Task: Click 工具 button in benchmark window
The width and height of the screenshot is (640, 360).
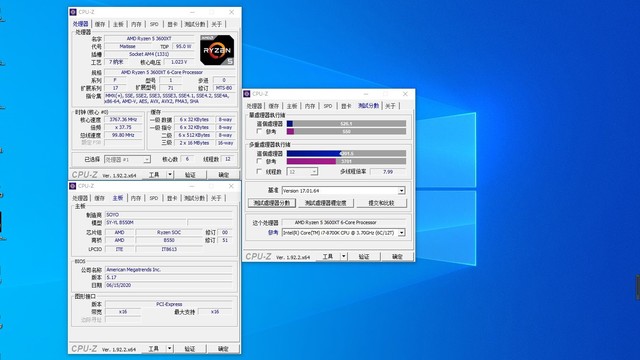Action: click(x=328, y=256)
